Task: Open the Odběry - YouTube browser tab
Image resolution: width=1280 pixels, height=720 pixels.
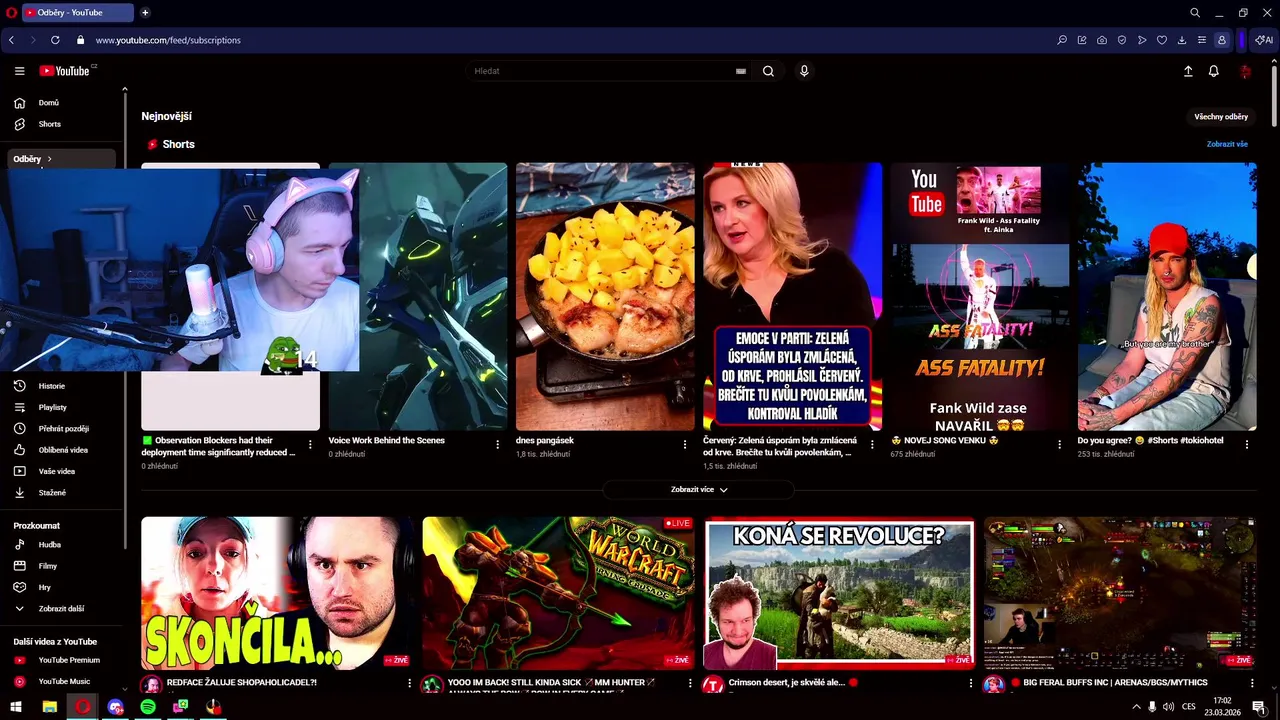Action: [x=77, y=13]
